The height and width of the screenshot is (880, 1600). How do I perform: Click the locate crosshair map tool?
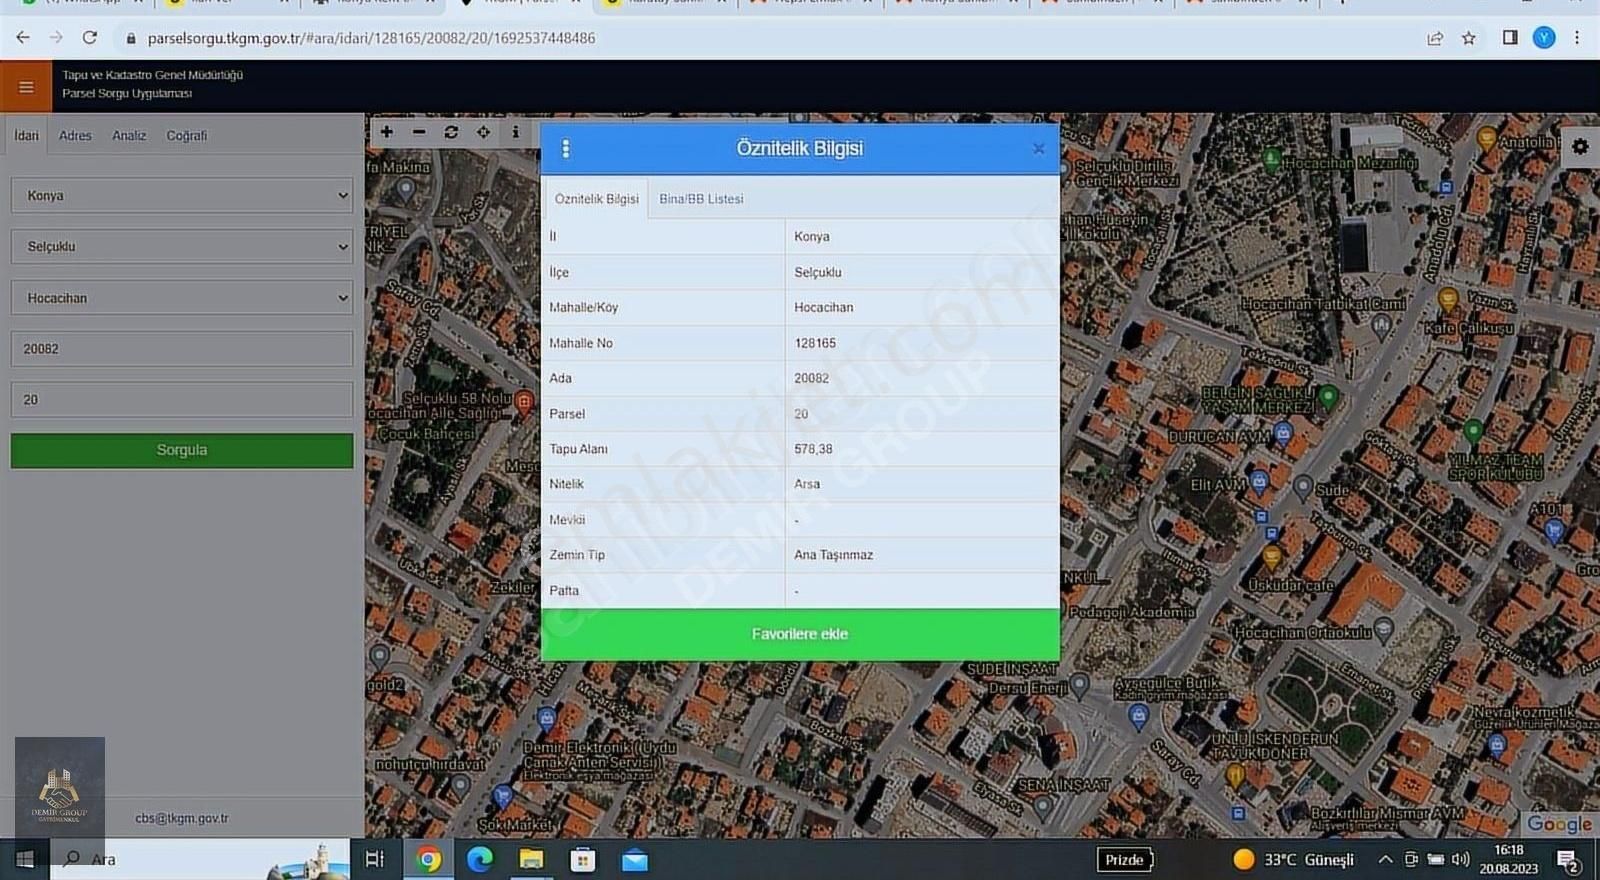[x=483, y=132]
